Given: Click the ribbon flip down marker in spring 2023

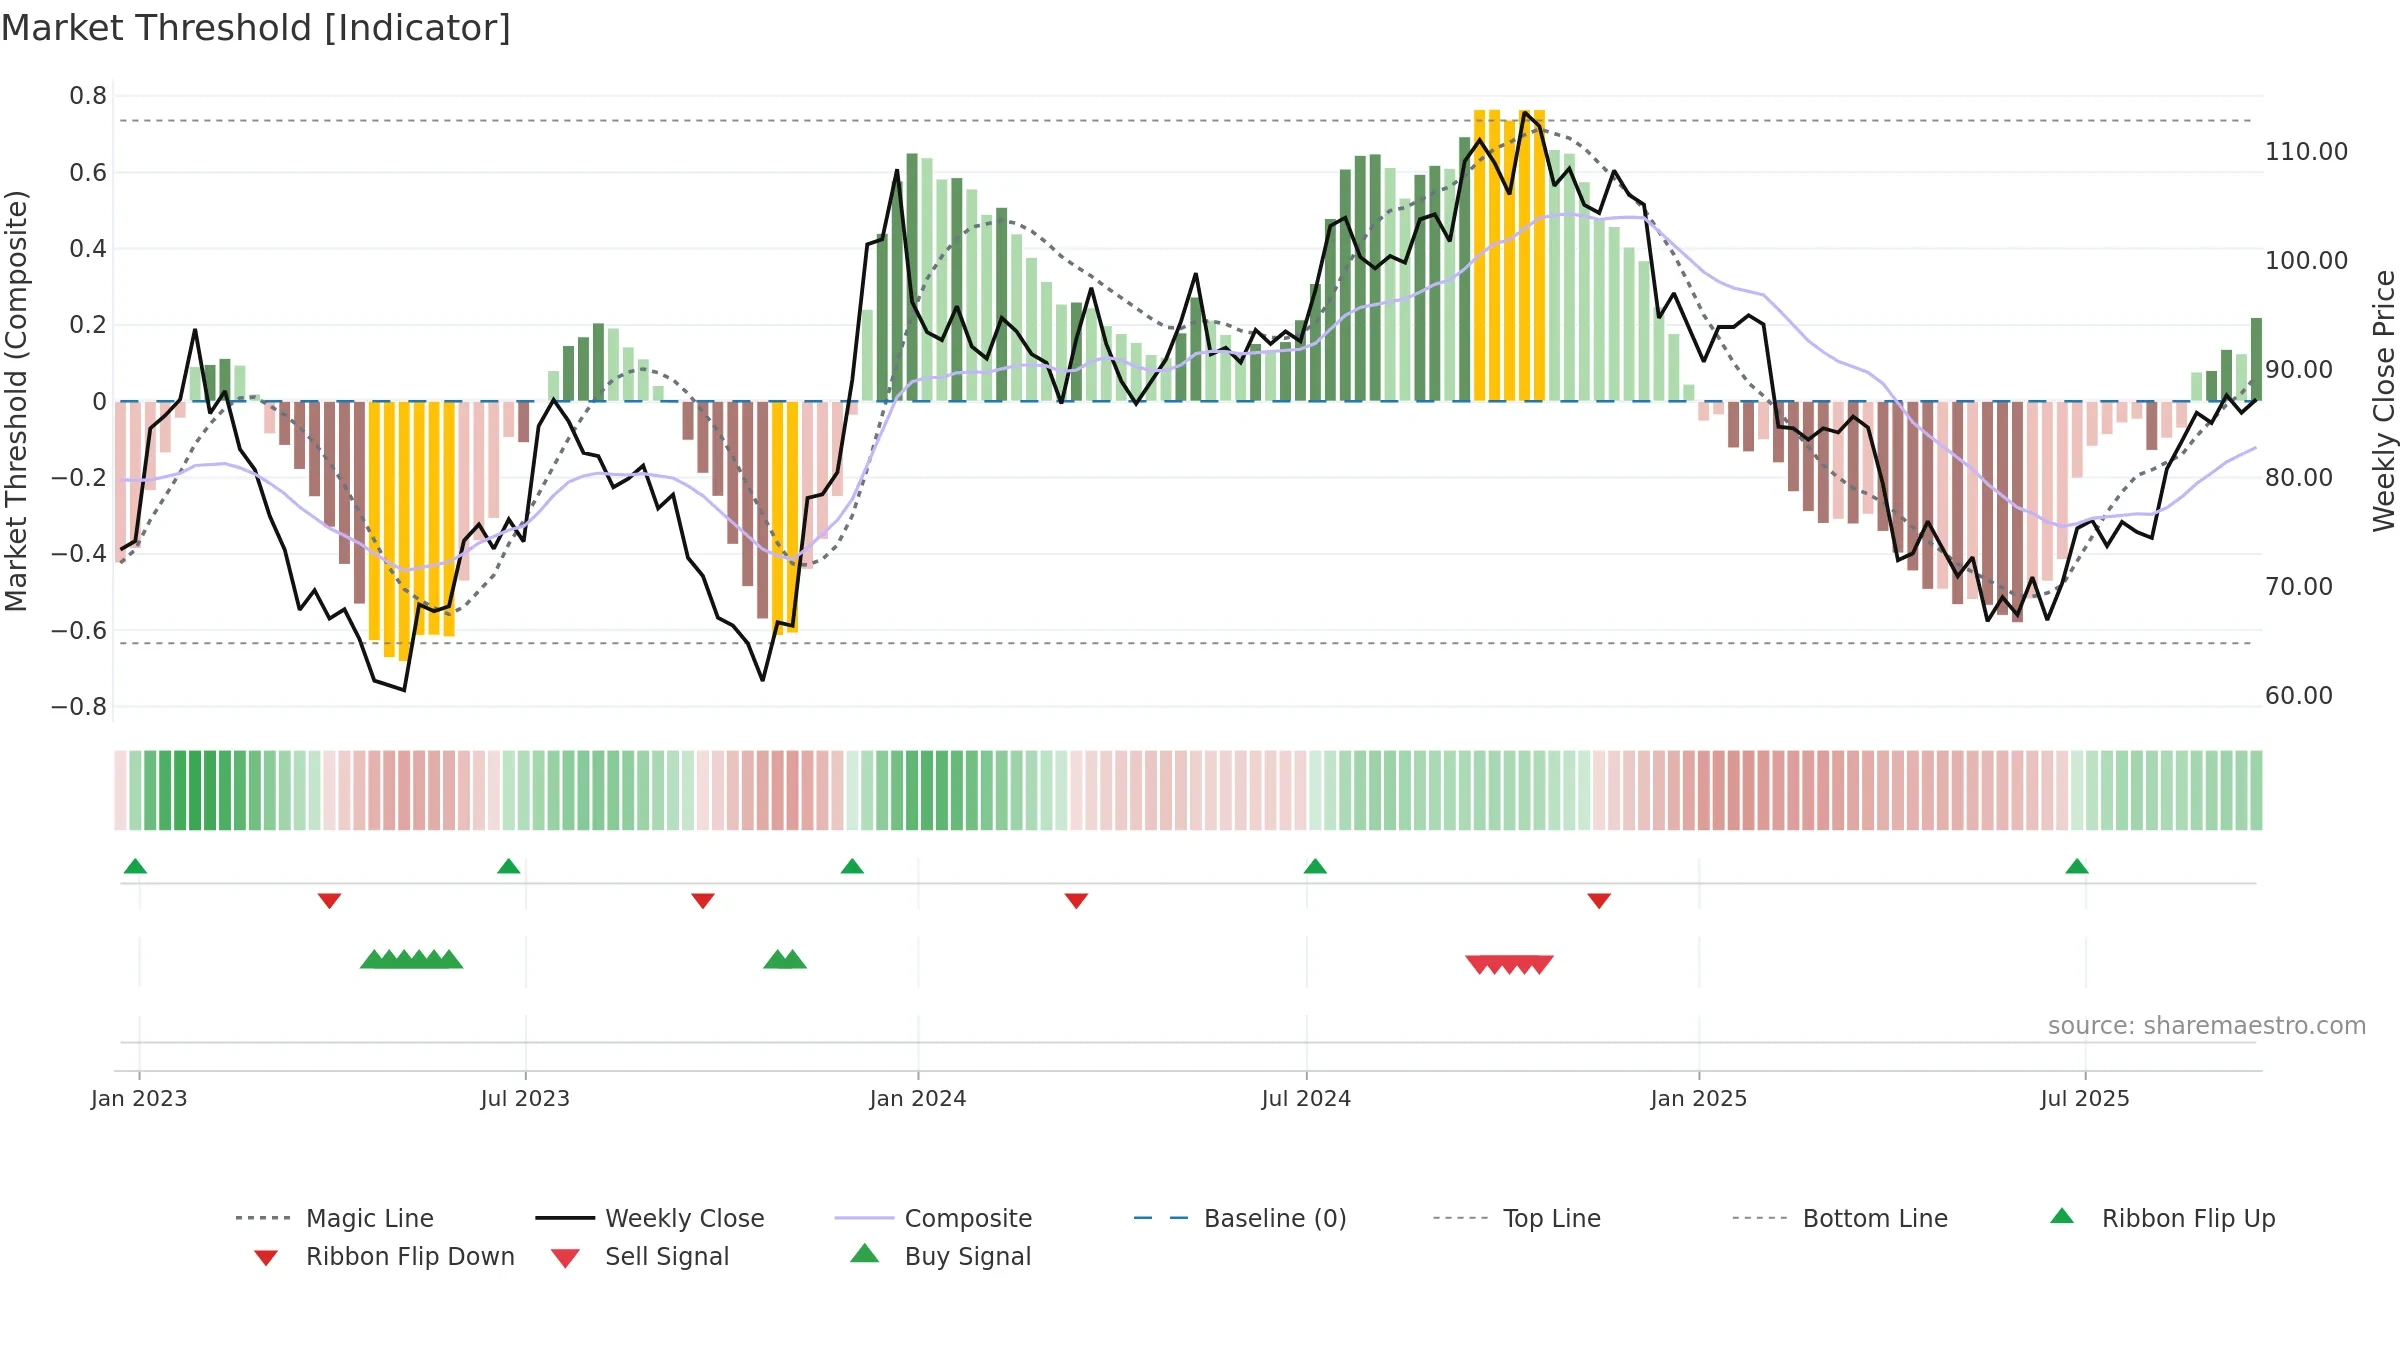Looking at the screenshot, I should pos(329,901).
